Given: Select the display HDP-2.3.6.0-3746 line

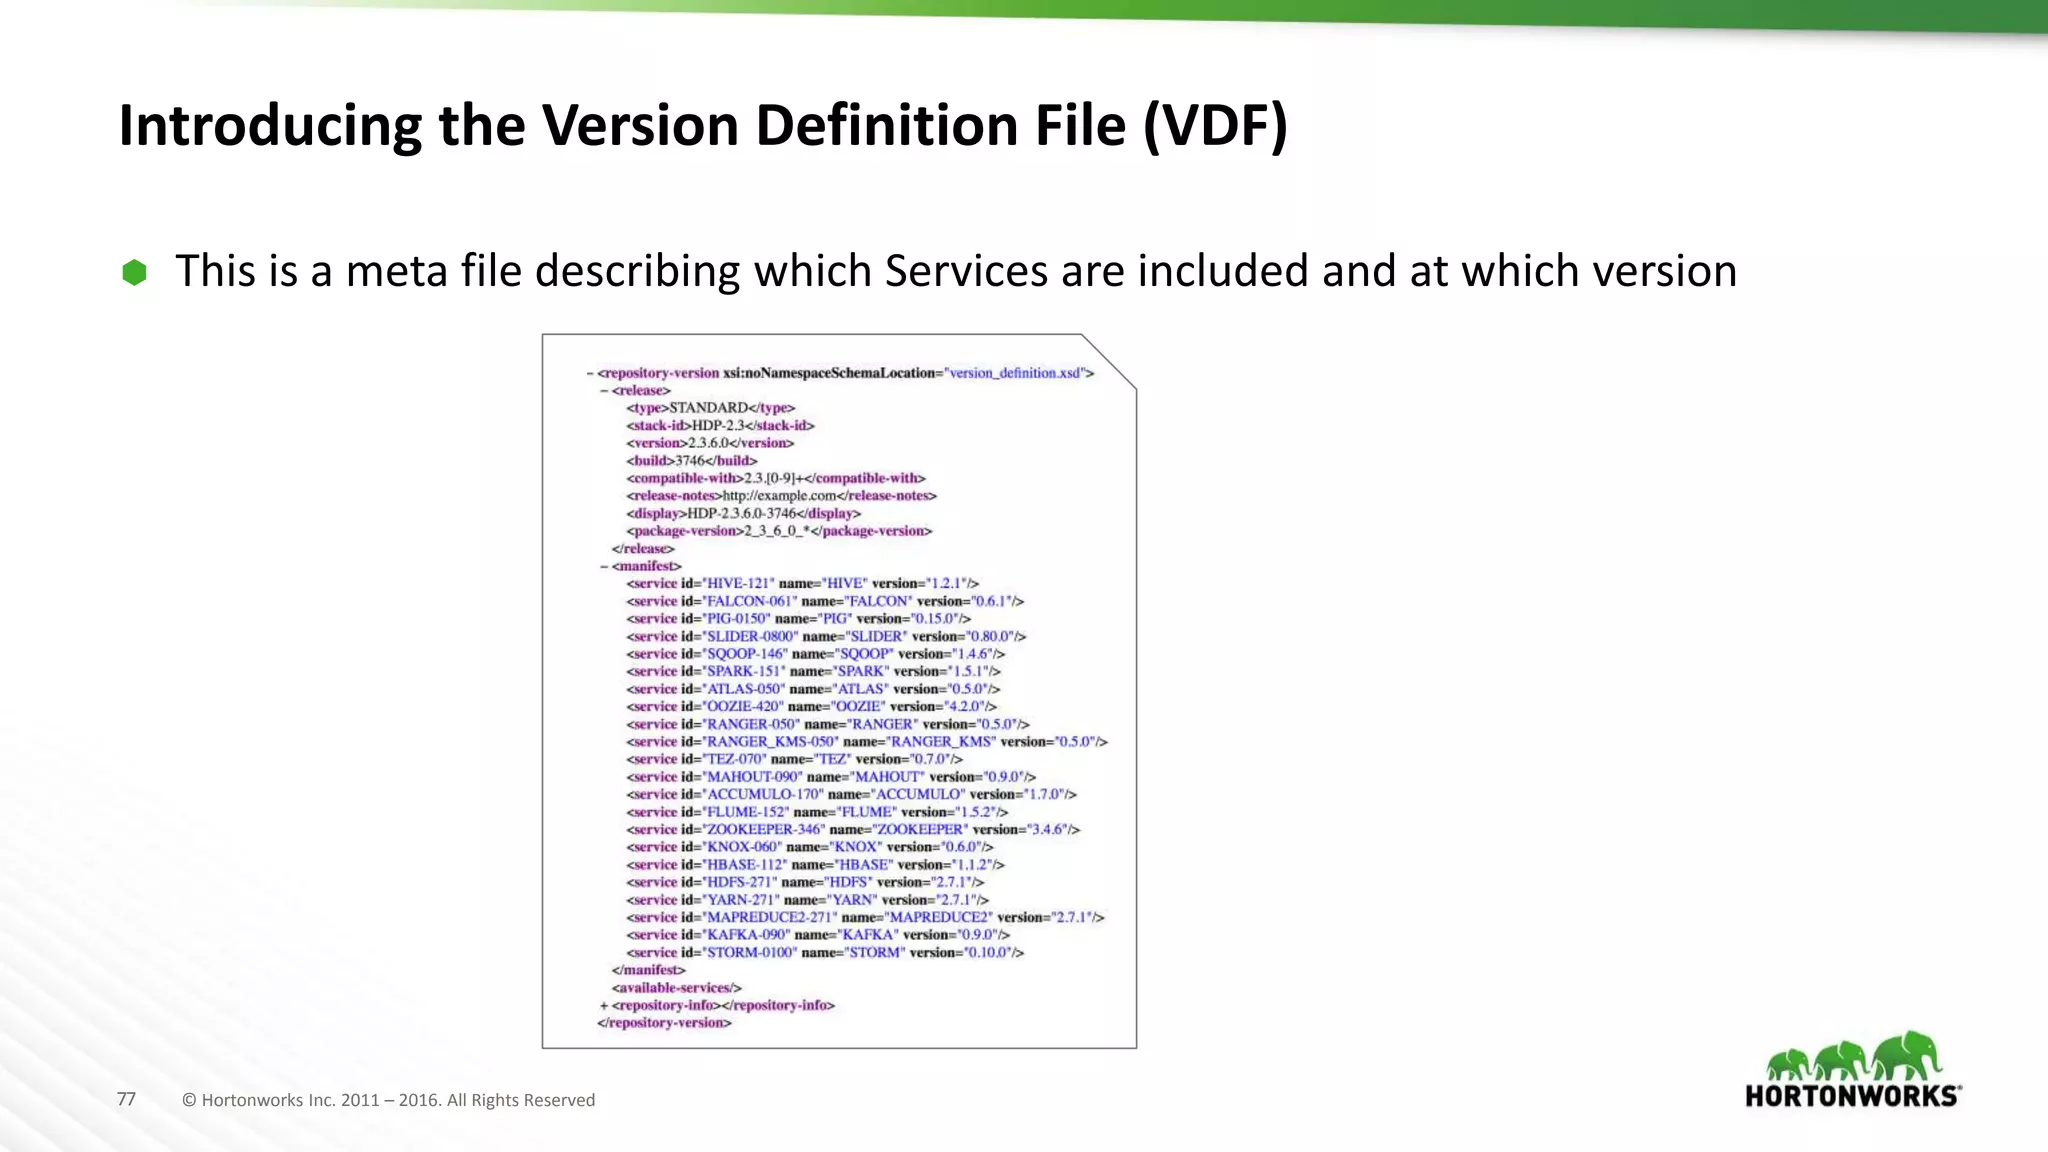Looking at the screenshot, I should click(x=743, y=513).
